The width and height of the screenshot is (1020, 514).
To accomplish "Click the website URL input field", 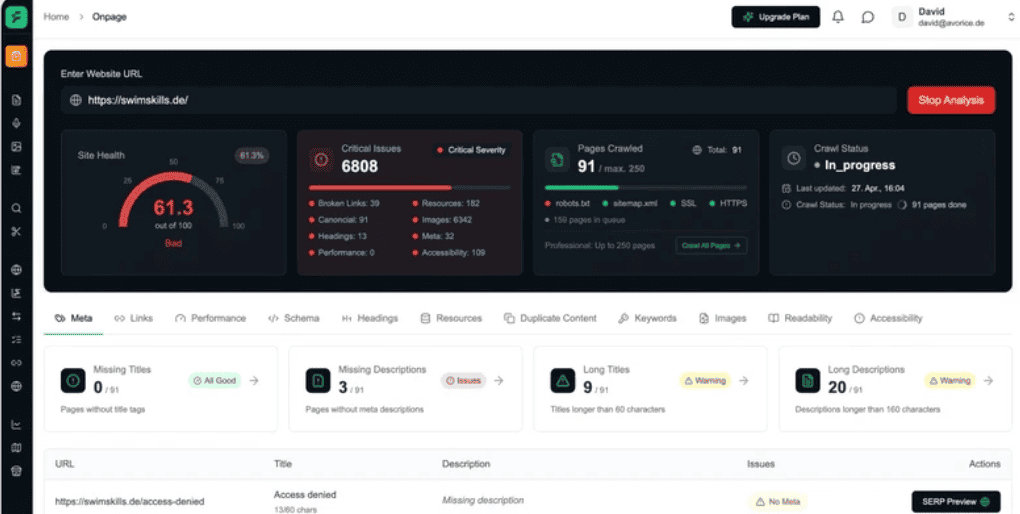I will [480, 100].
